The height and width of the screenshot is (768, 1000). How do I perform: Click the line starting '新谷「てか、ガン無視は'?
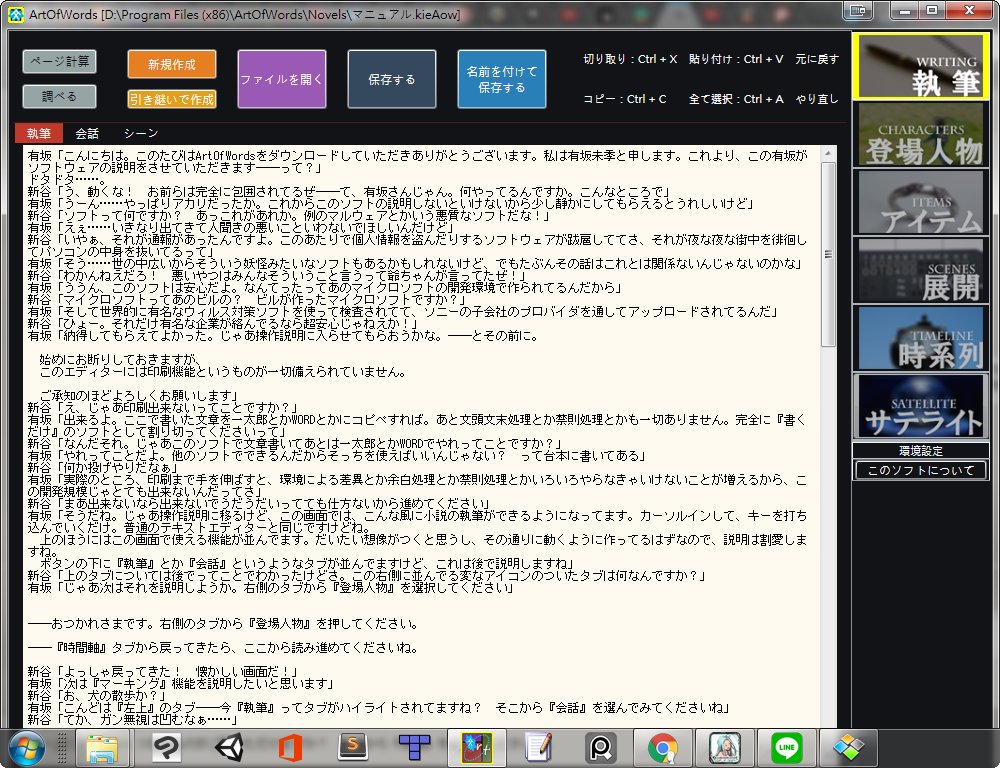point(133,720)
